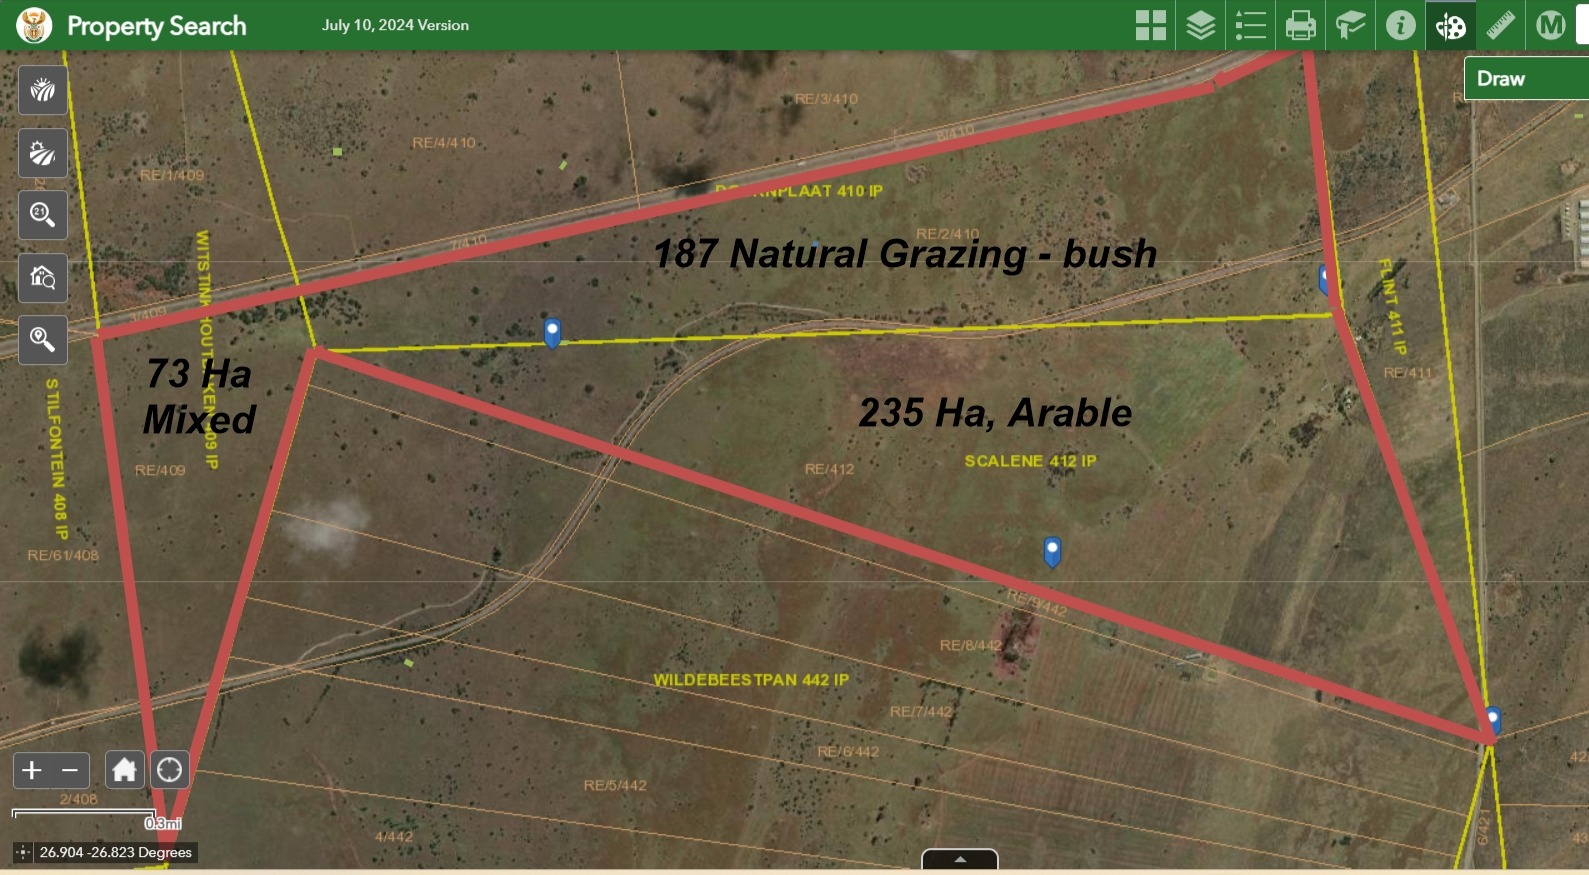Open the 21-digit code search magnifier
The height and width of the screenshot is (875, 1589).
coord(43,215)
